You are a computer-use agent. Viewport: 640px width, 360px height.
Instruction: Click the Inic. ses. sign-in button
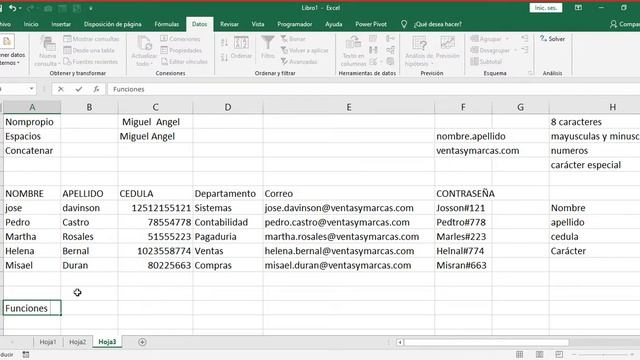(546, 8)
